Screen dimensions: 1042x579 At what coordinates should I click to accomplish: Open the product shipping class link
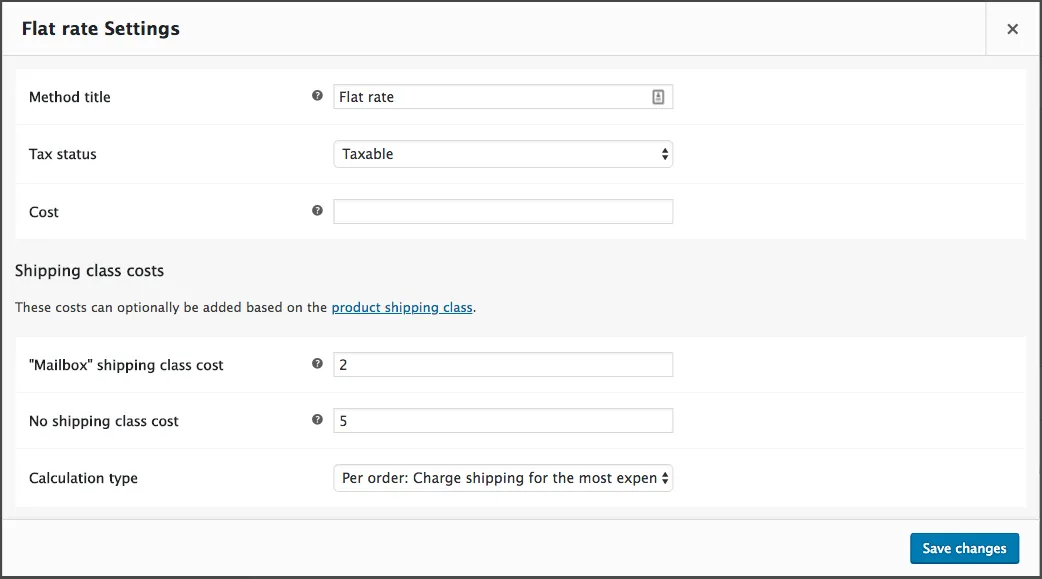[401, 307]
